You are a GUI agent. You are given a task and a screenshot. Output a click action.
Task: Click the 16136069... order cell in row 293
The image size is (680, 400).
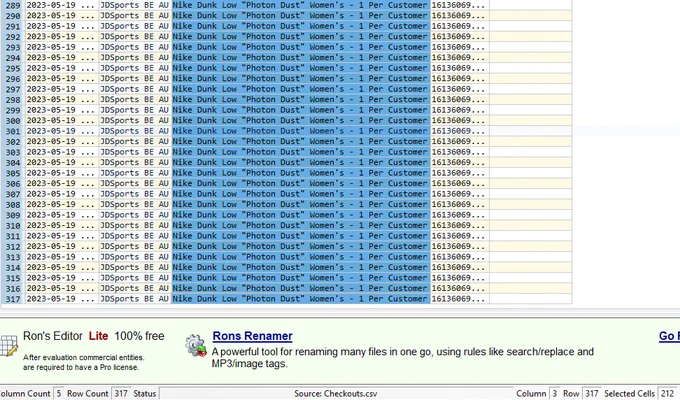pos(460,47)
